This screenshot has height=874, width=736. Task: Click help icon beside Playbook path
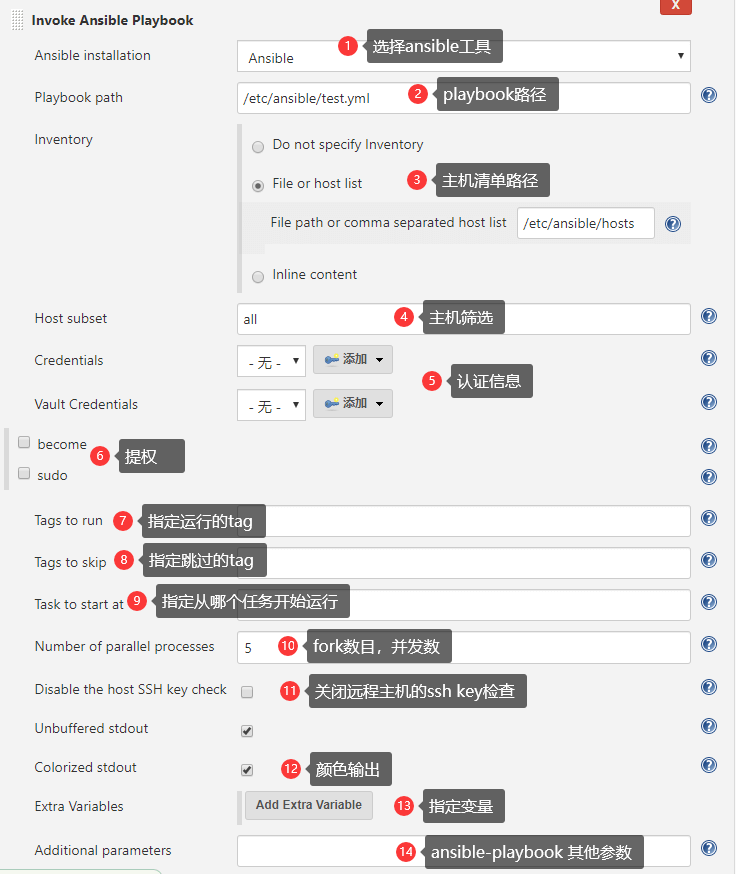tap(709, 96)
